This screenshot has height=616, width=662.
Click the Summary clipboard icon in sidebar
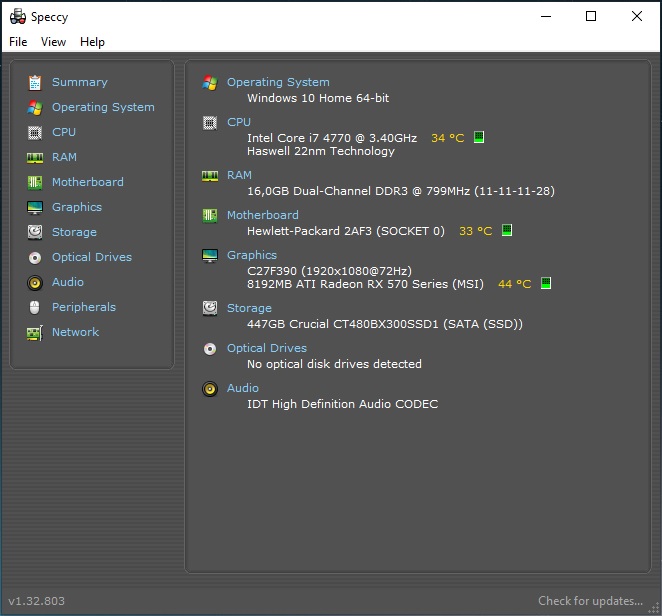tap(35, 83)
